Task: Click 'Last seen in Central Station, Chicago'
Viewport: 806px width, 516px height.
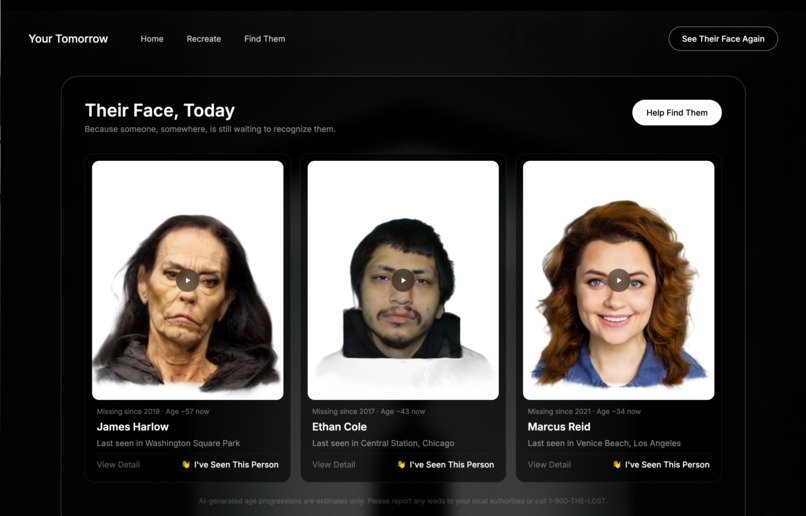Action: click(x=383, y=443)
